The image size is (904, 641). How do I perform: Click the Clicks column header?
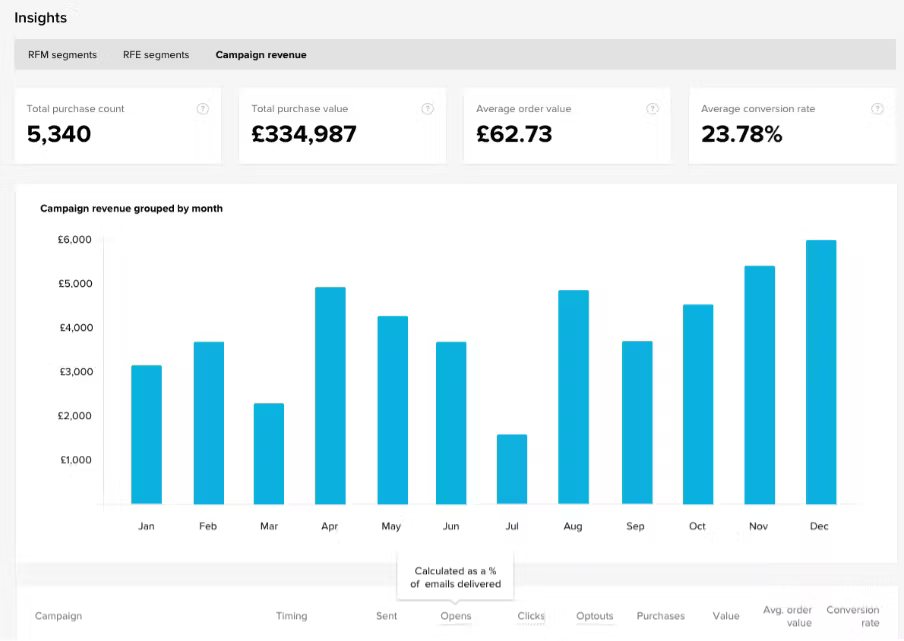531,616
